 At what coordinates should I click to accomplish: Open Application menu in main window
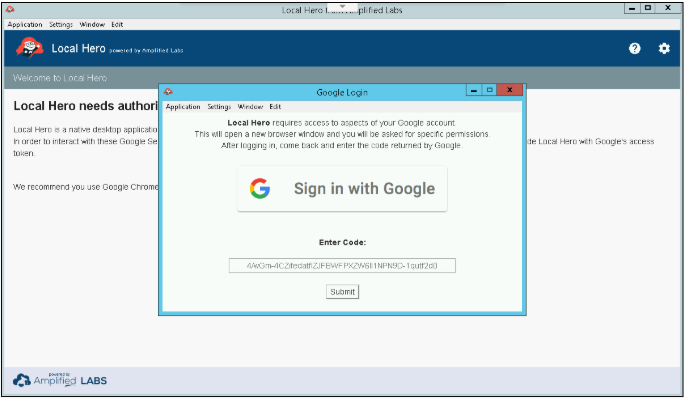point(25,24)
